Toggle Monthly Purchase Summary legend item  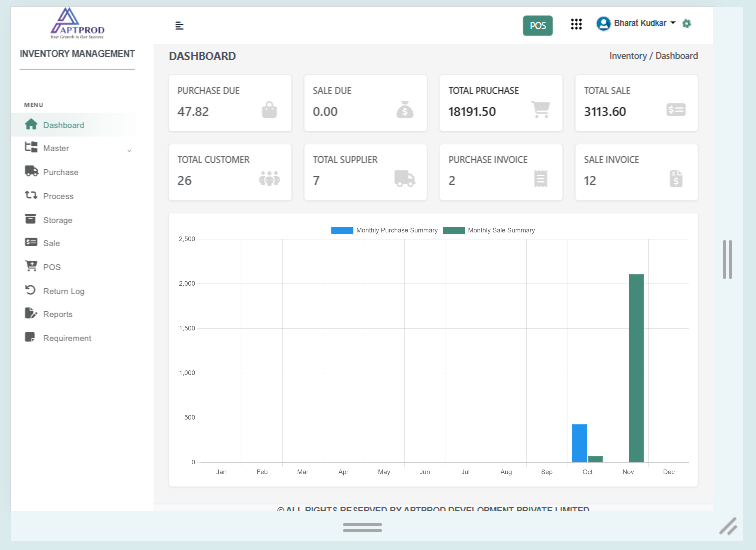385,230
